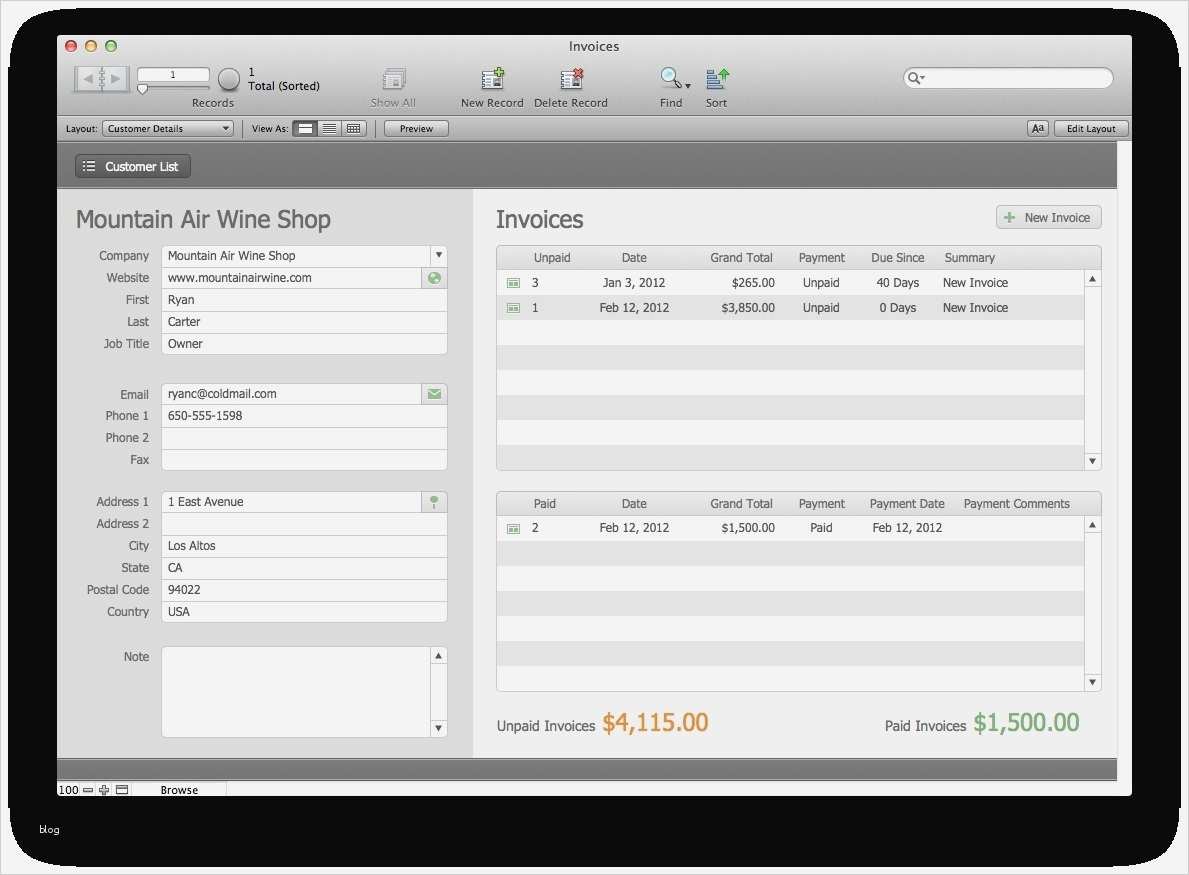Select Payment Date Feb 12, 2012 cell
Image resolution: width=1189 pixels, height=875 pixels.
[x=907, y=528]
